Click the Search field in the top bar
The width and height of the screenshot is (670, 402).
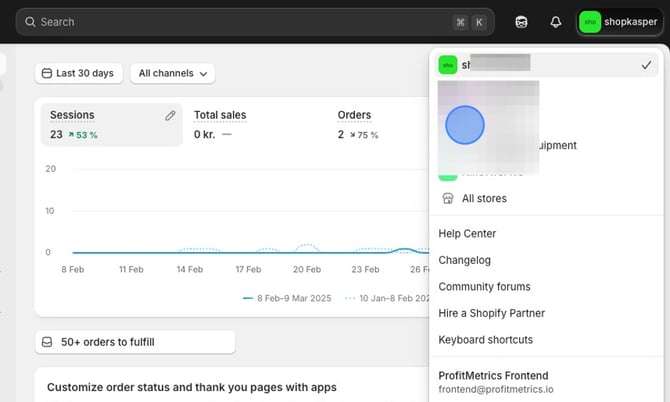pyautogui.click(x=255, y=22)
